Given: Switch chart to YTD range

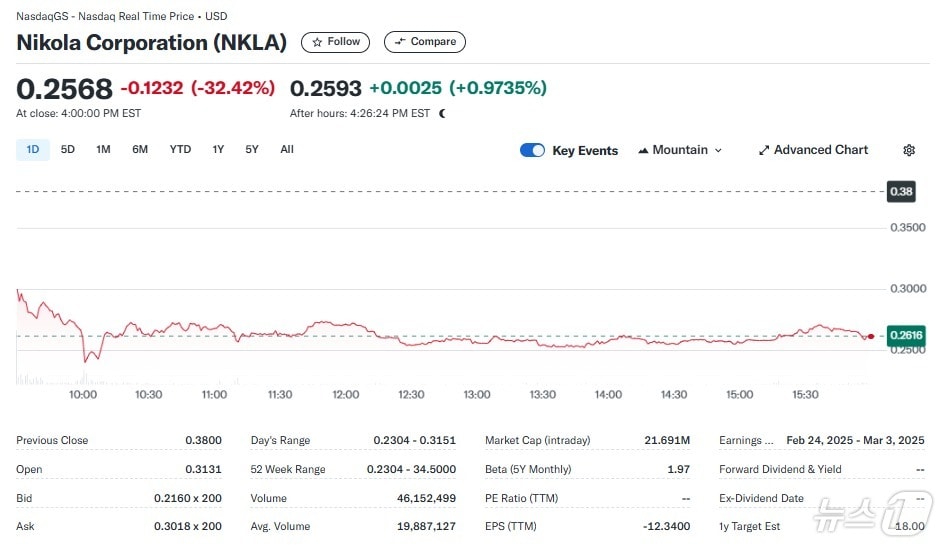Looking at the screenshot, I should point(180,150).
